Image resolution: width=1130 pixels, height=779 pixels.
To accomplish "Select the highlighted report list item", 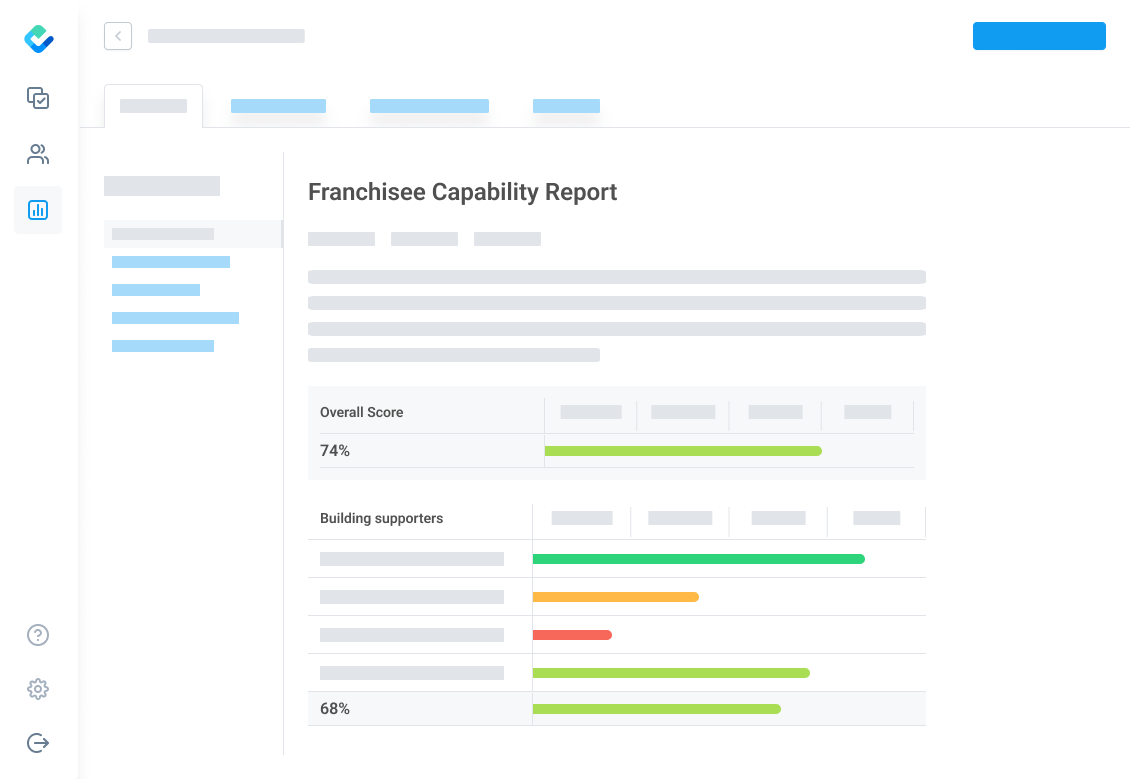I will click(x=162, y=233).
